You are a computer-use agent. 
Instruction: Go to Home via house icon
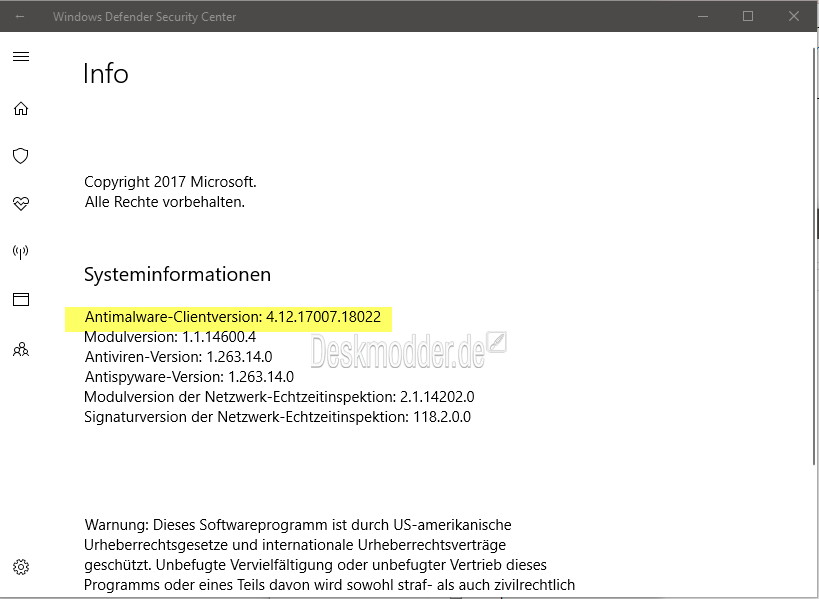click(x=21, y=109)
